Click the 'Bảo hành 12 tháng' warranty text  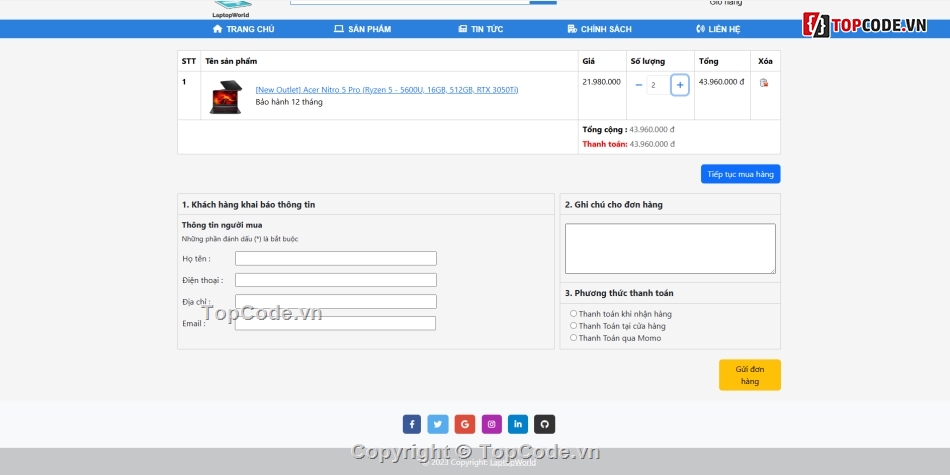(289, 102)
